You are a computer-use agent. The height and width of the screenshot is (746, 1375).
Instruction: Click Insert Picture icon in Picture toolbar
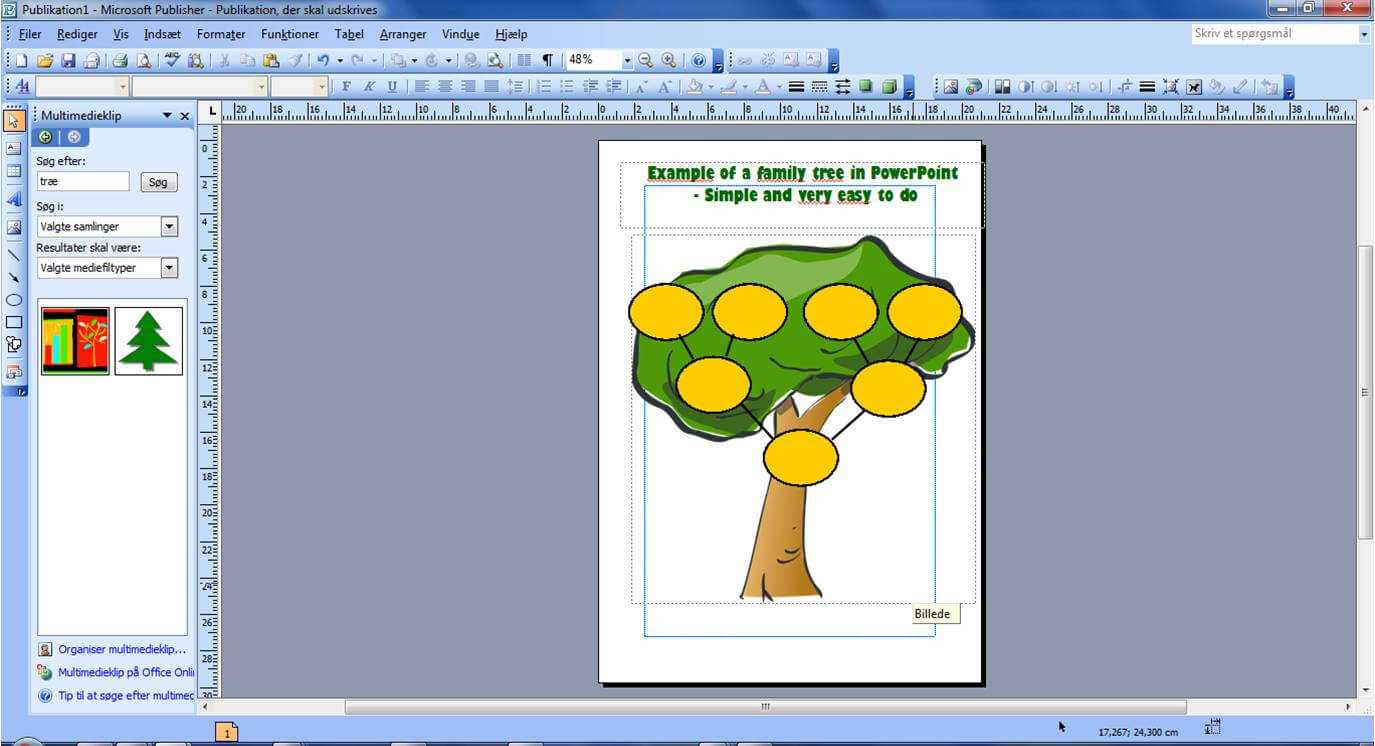(x=950, y=87)
